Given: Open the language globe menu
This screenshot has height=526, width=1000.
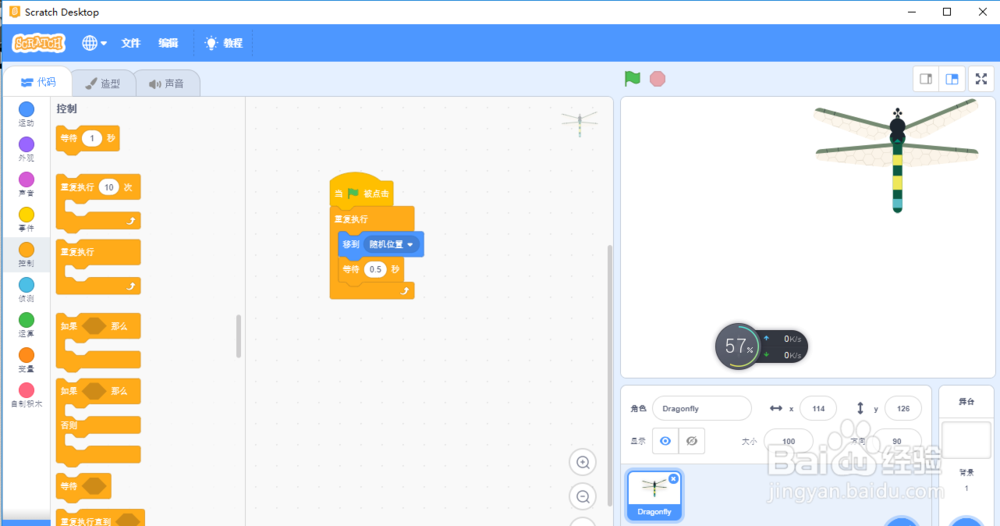Looking at the screenshot, I should 94,43.
